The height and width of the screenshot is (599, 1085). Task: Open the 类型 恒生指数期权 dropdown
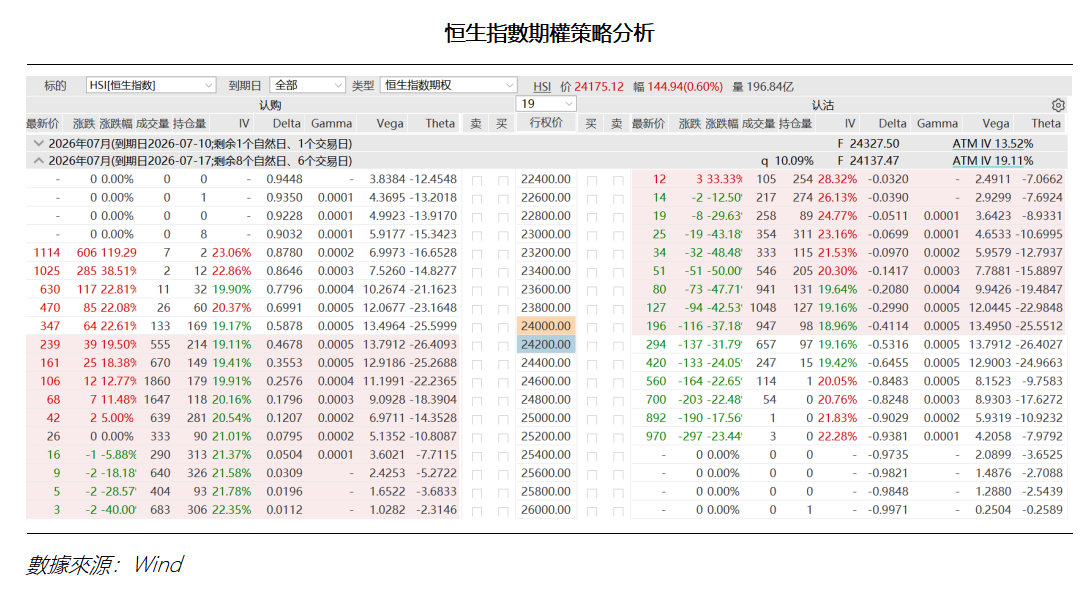click(x=448, y=85)
